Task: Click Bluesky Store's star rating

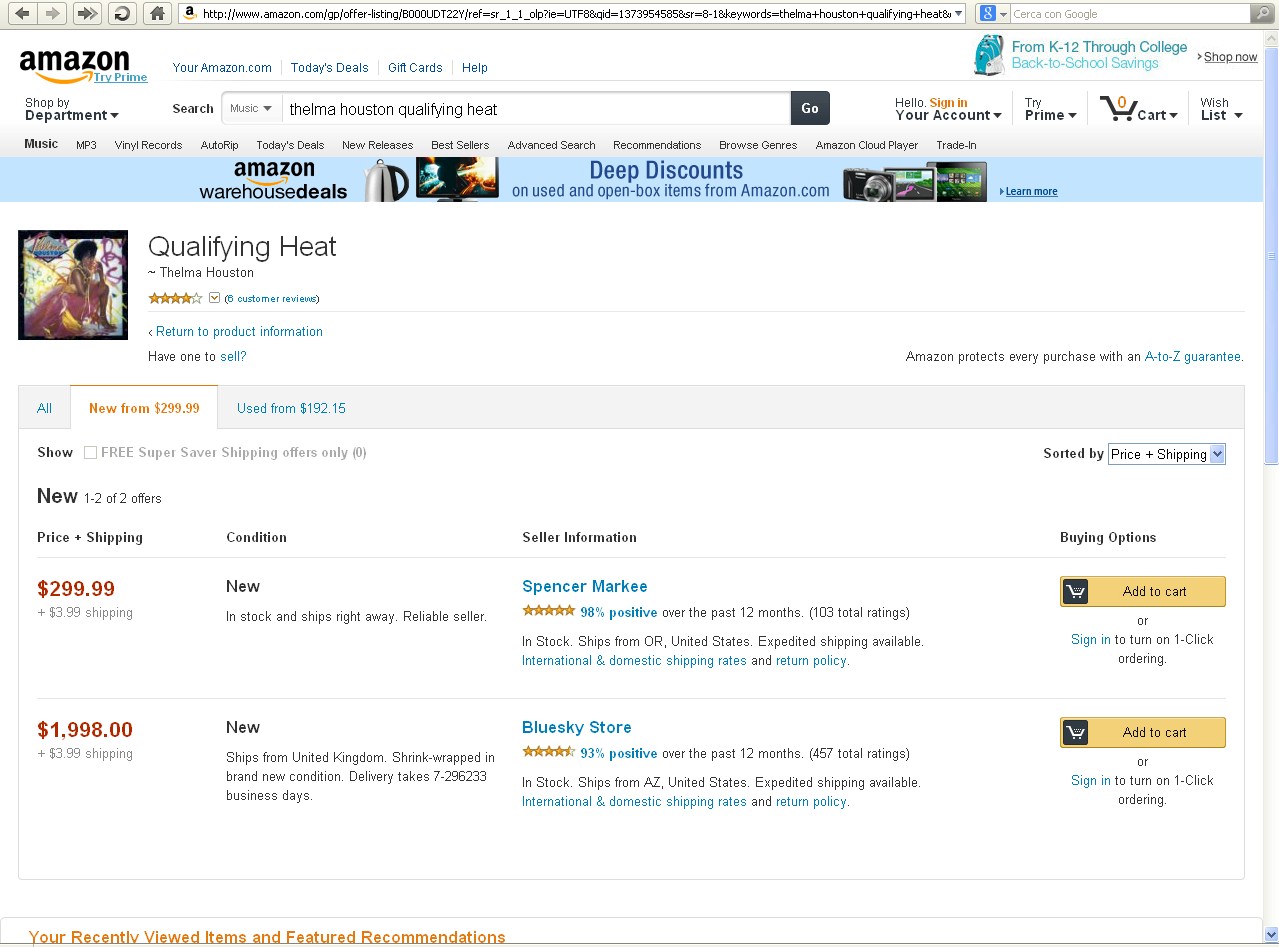Action: click(548, 752)
